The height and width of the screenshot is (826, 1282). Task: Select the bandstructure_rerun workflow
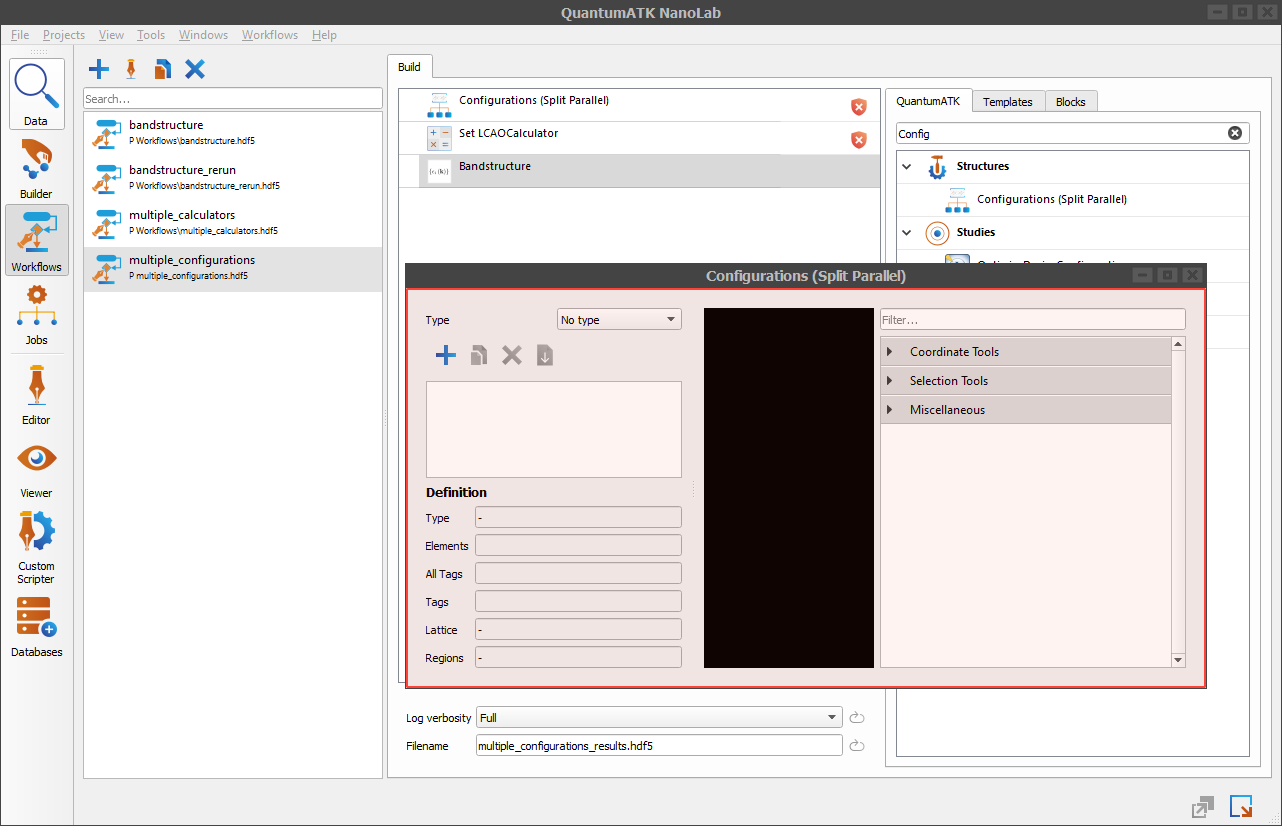[233, 179]
